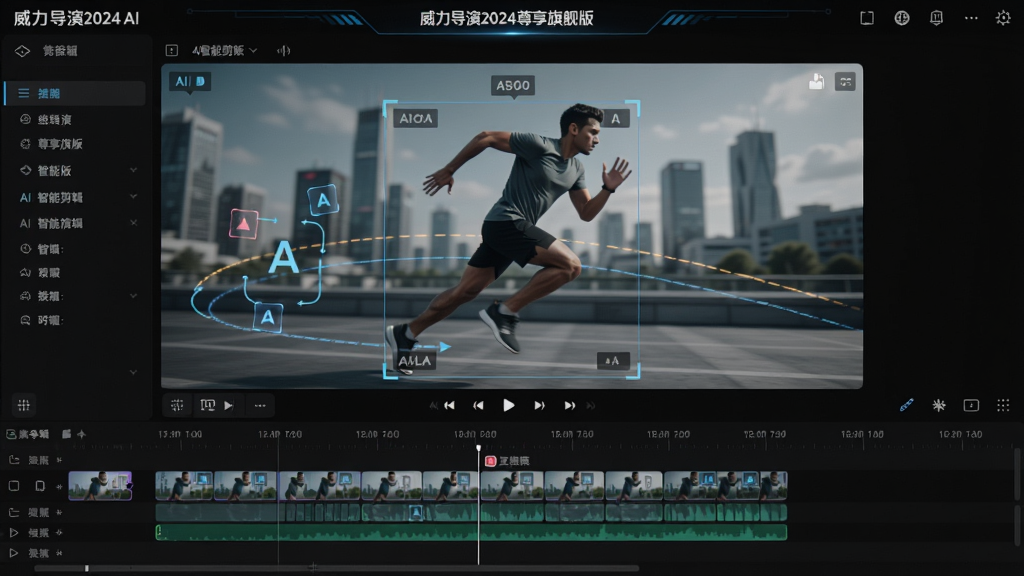The image size is (1024, 576).
Task: Click the plus-arrow icon in the timeline header
Action: pos(81,434)
